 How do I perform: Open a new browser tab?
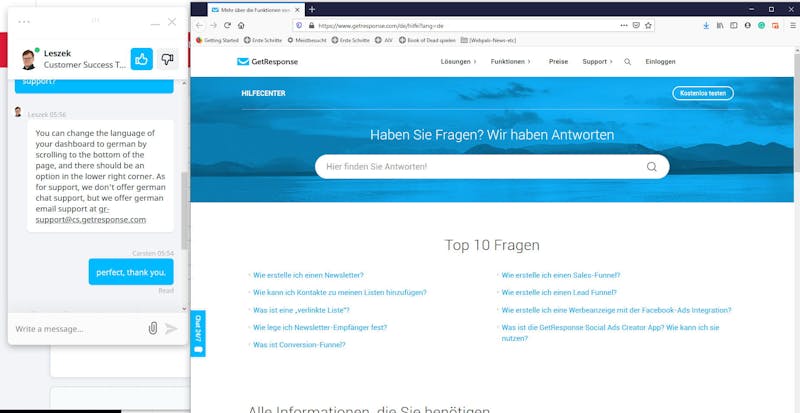pos(312,9)
